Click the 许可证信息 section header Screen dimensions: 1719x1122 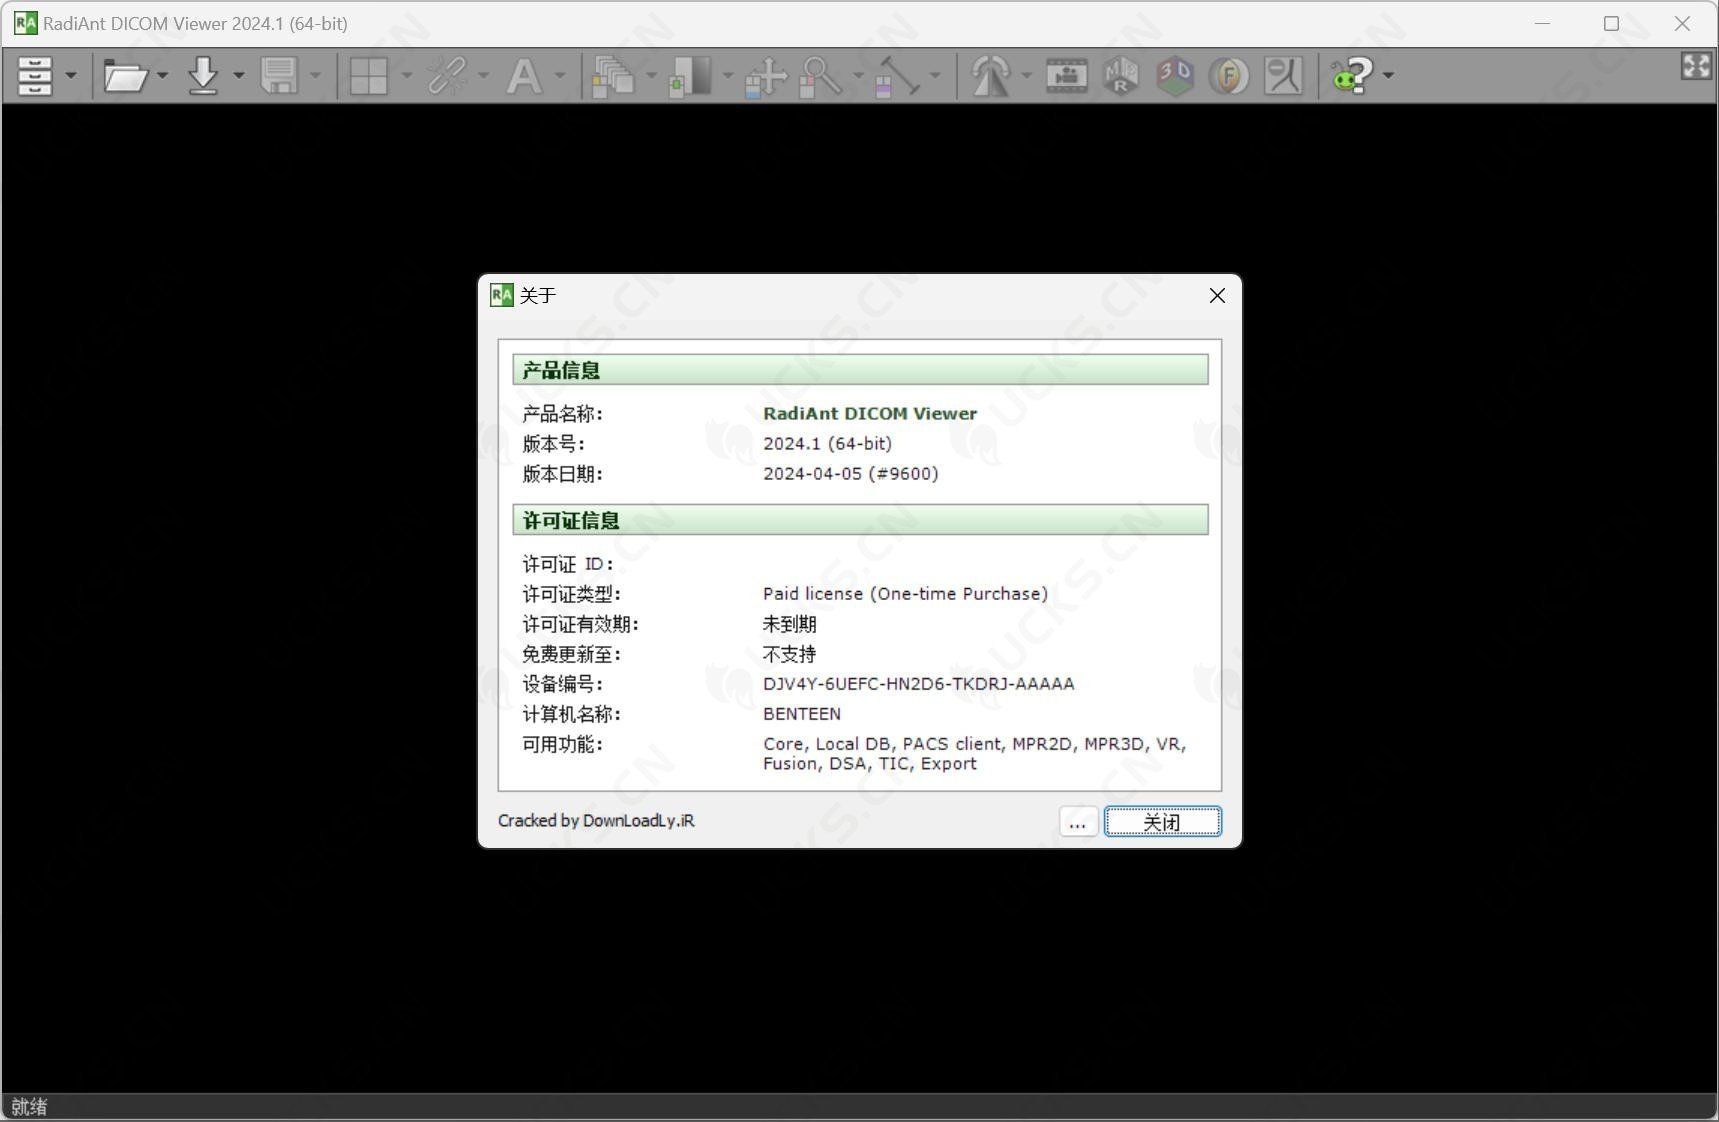[860, 520]
